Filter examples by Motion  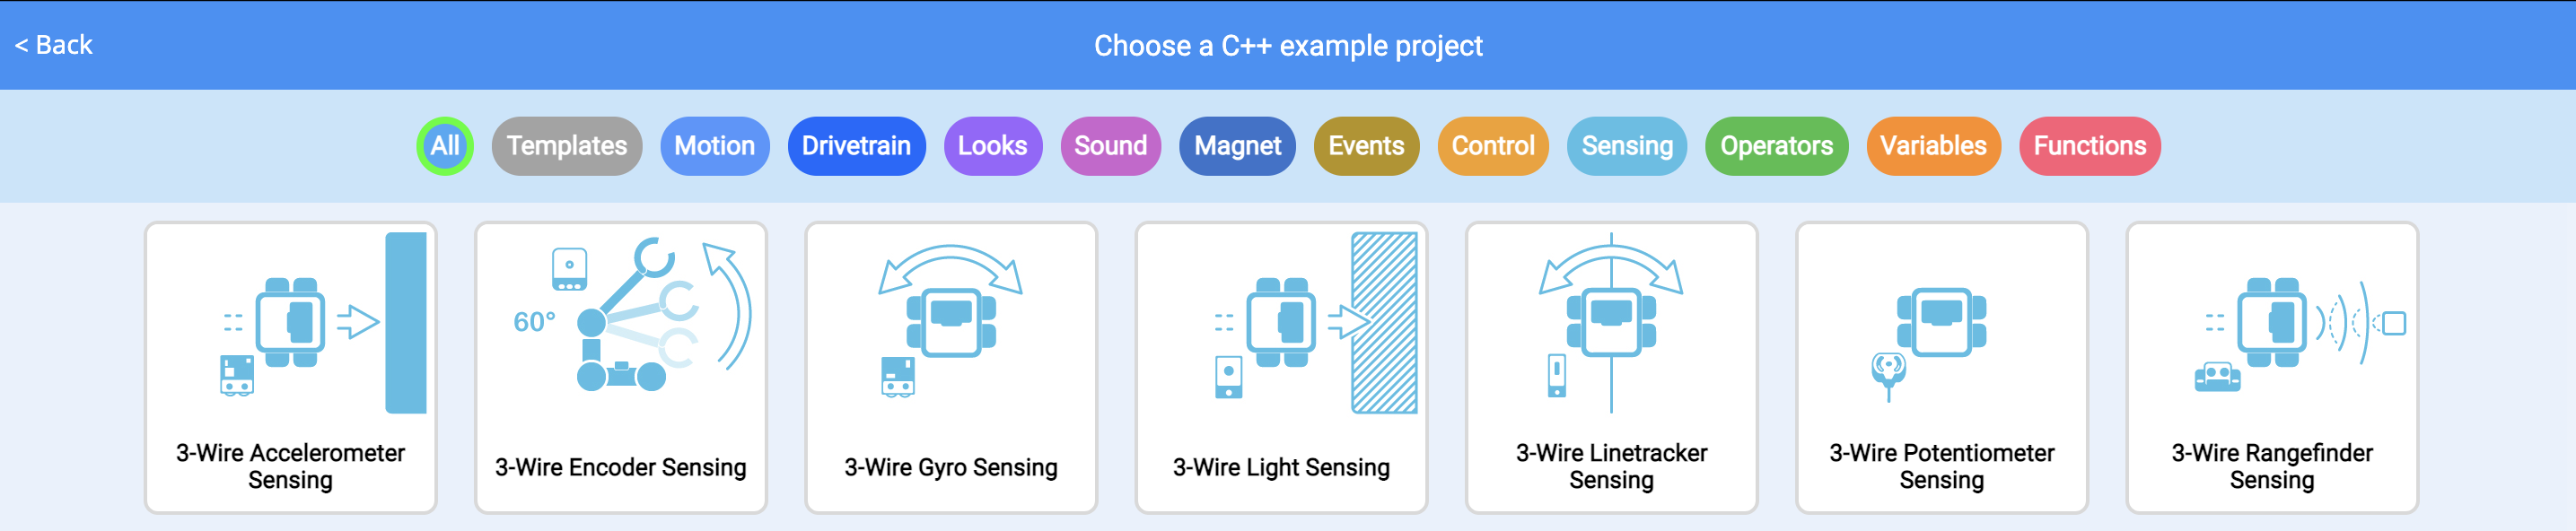pos(714,146)
